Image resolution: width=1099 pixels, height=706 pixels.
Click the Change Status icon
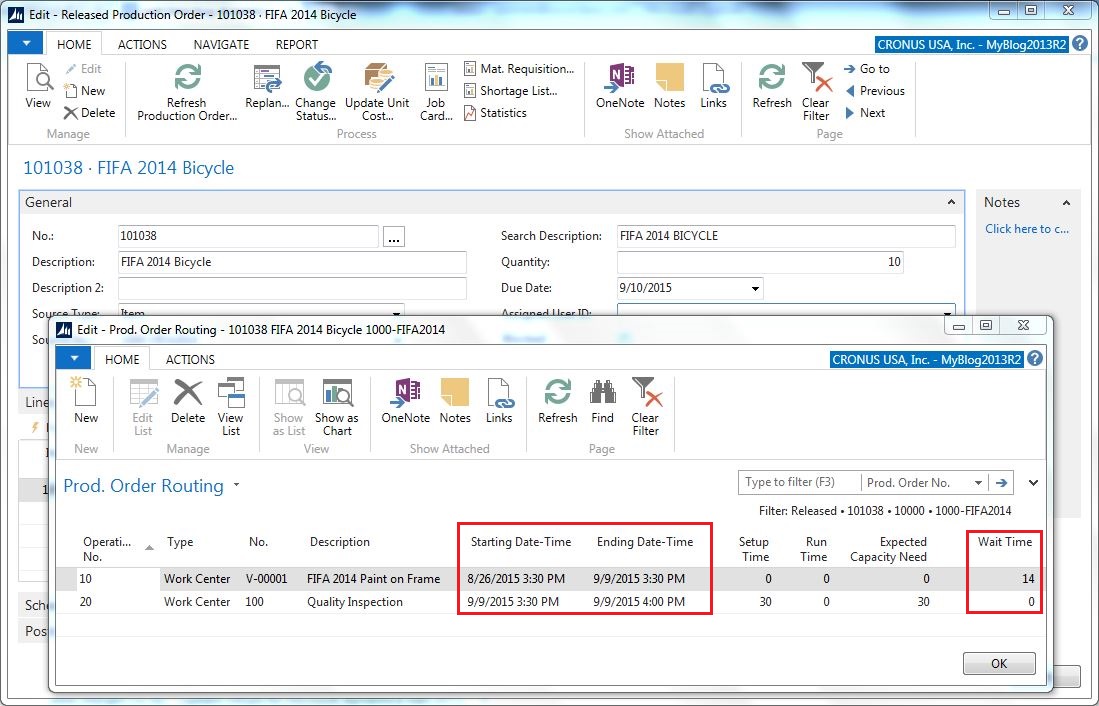coord(316,91)
